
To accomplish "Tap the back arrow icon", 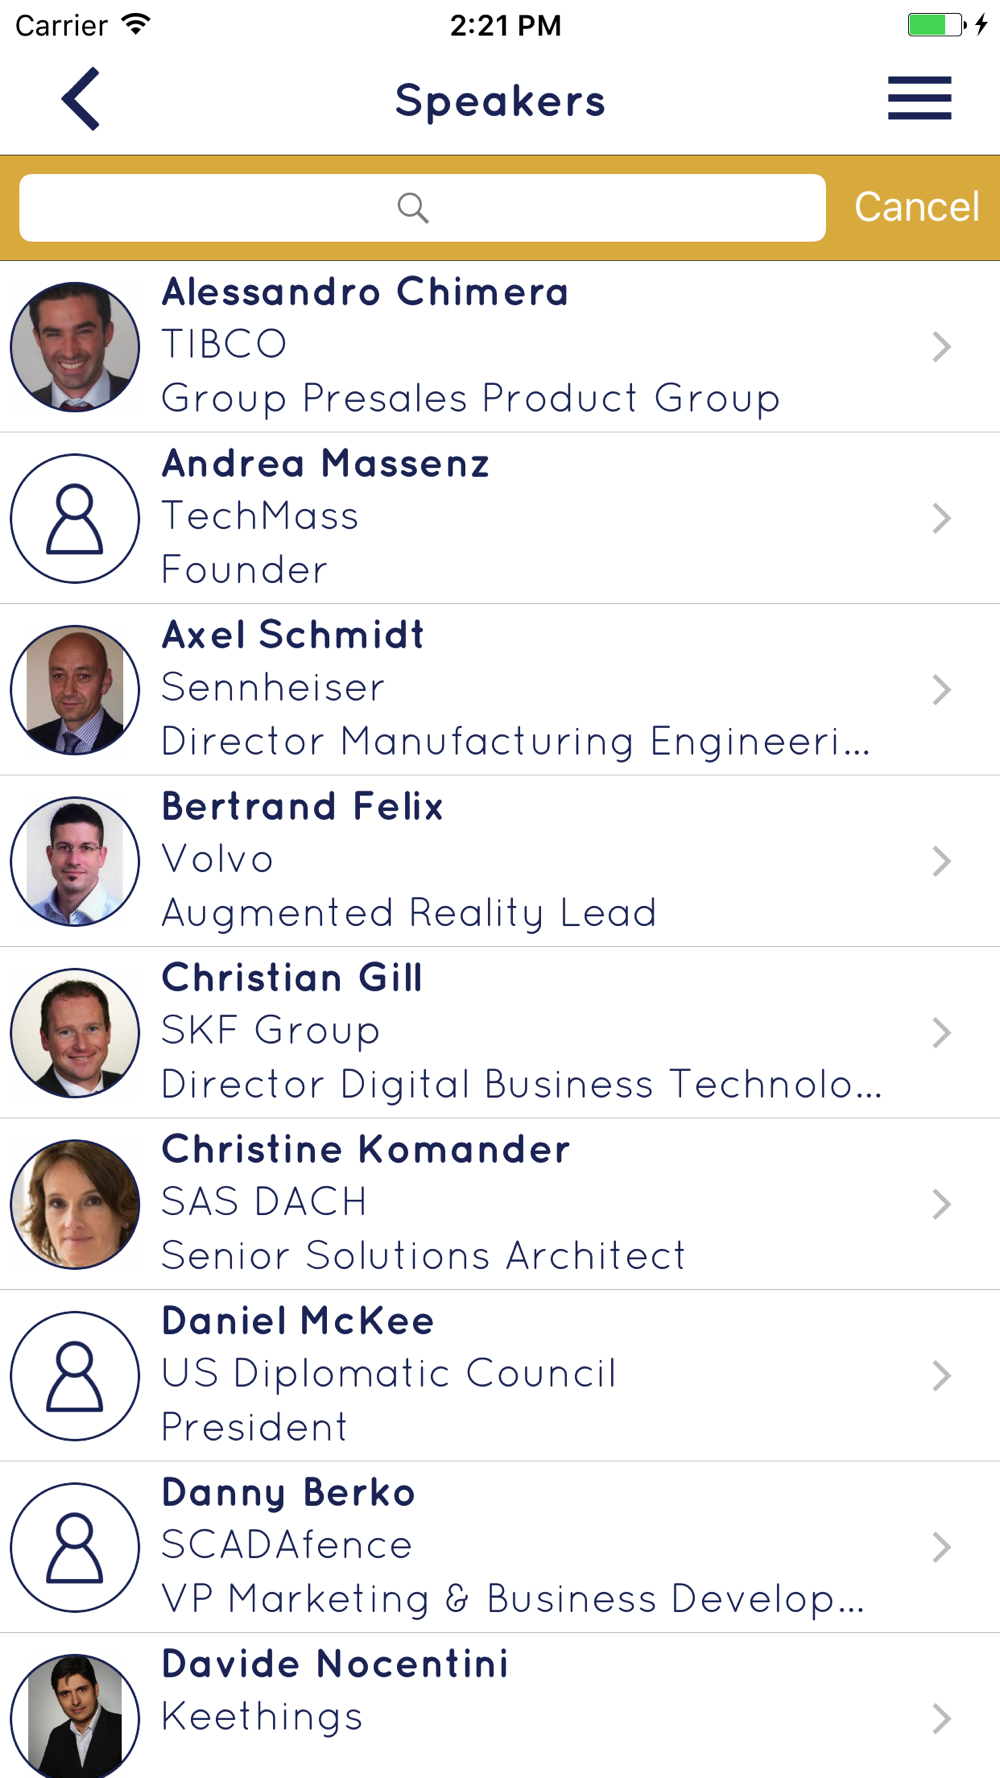I will coord(80,99).
